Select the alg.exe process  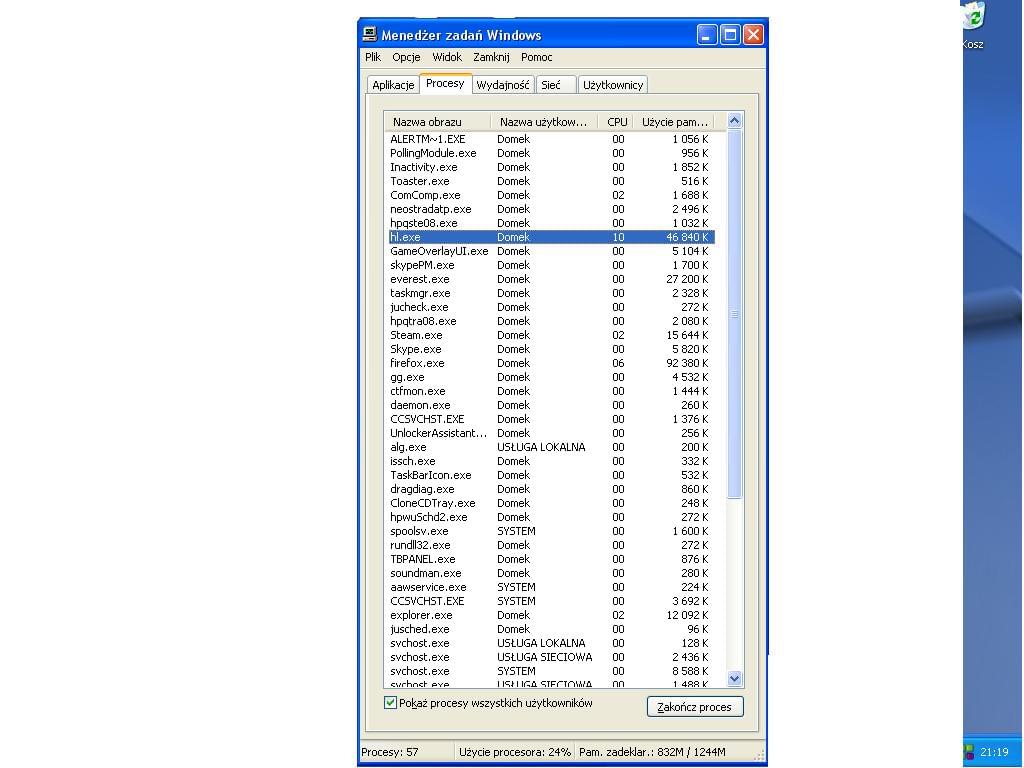pyautogui.click(x=552, y=447)
